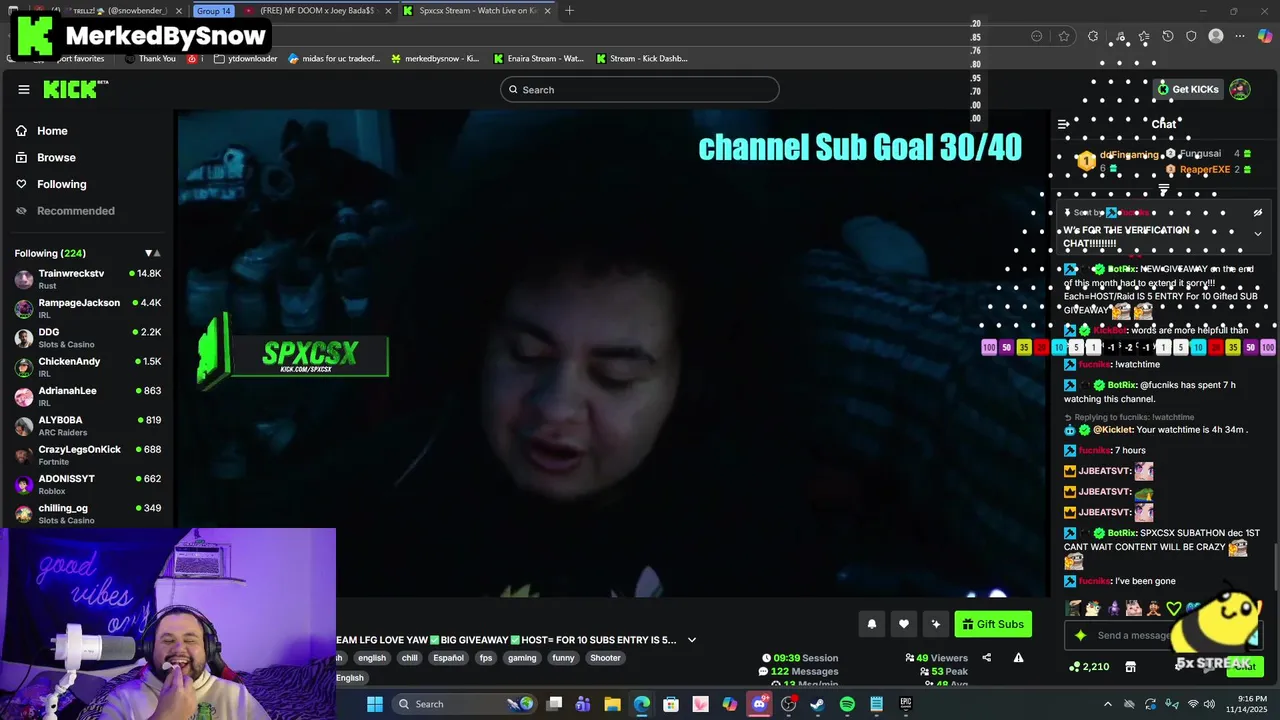Open the ytdownloader bookmark
The height and width of the screenshot is (720, 1280).
click(245, 59)
